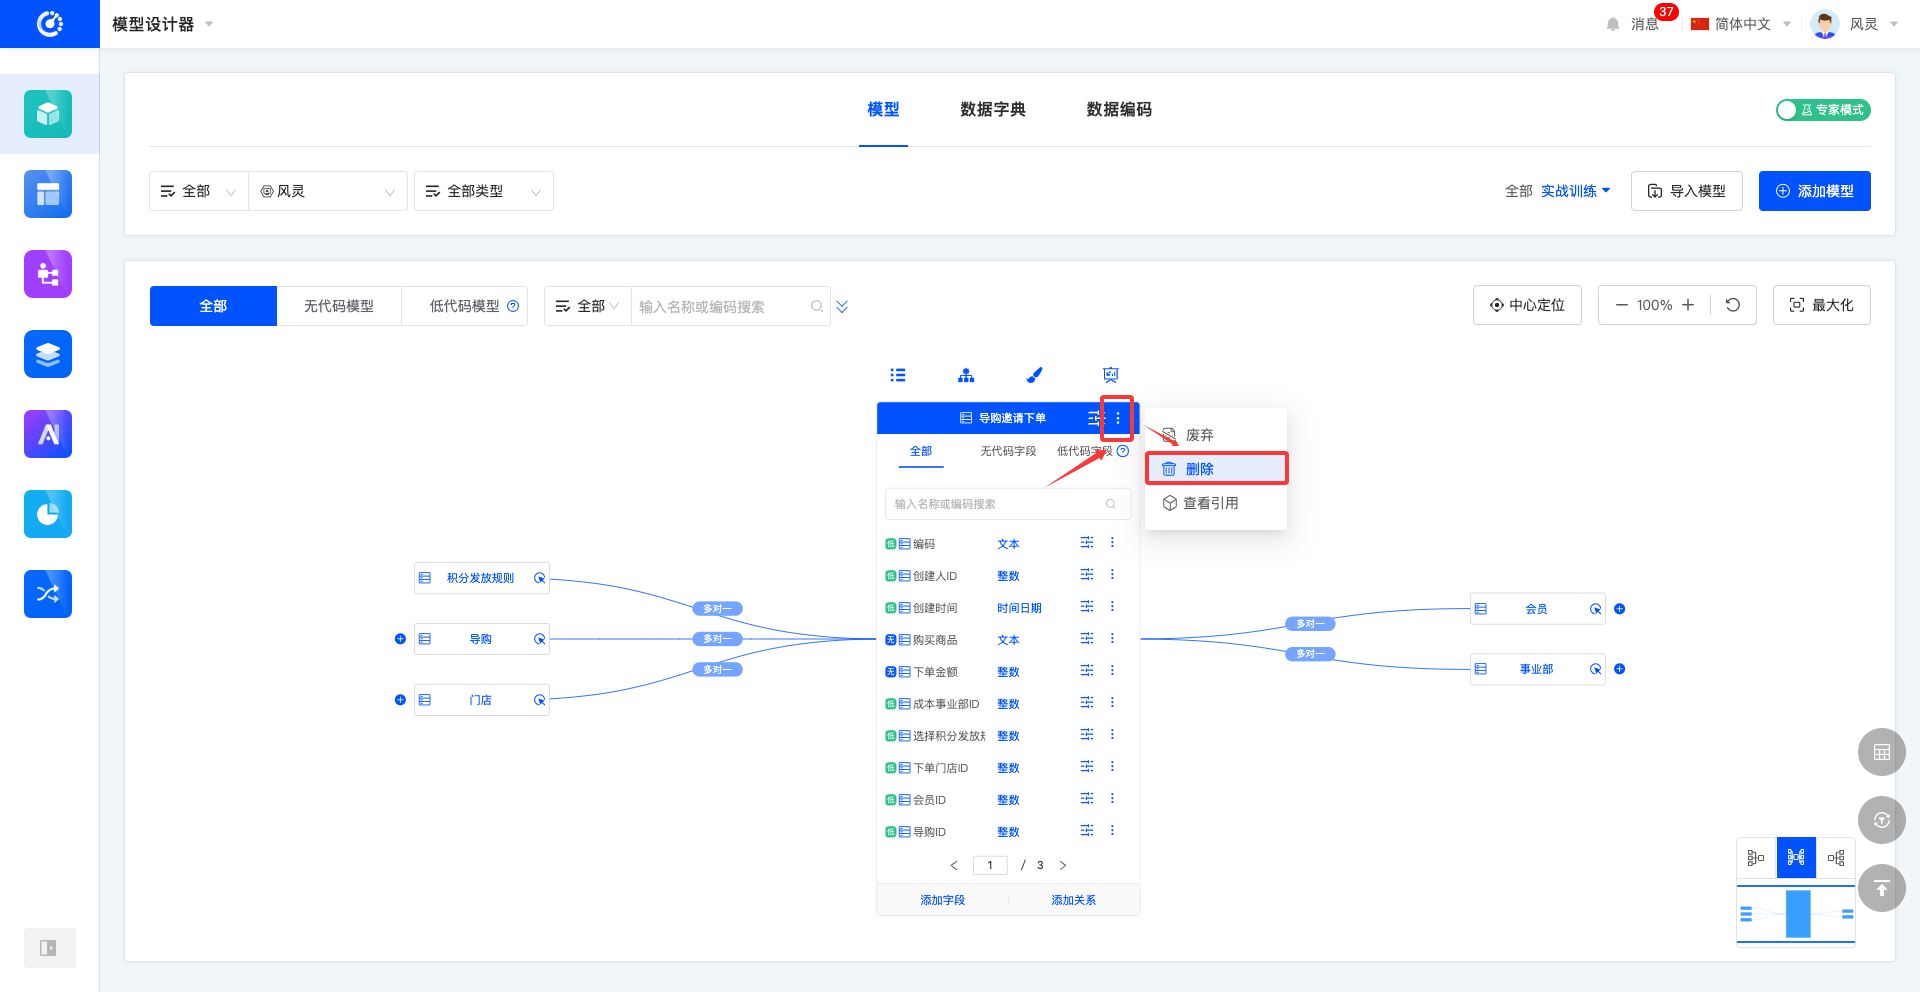Open the cube module in left sidebar
This screenshot has width=1920, height=992.
tap(48, 114)
